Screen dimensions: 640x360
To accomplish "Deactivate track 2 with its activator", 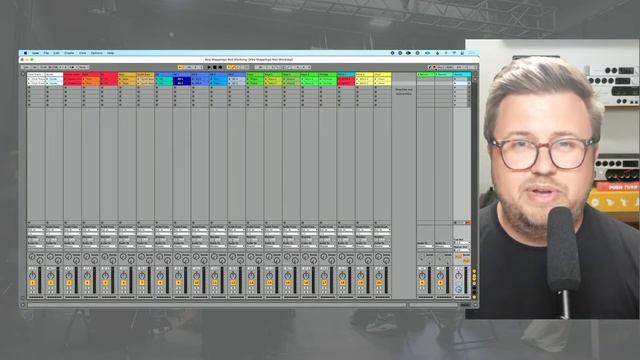I will pyautogui.click(x=51, y=282).
